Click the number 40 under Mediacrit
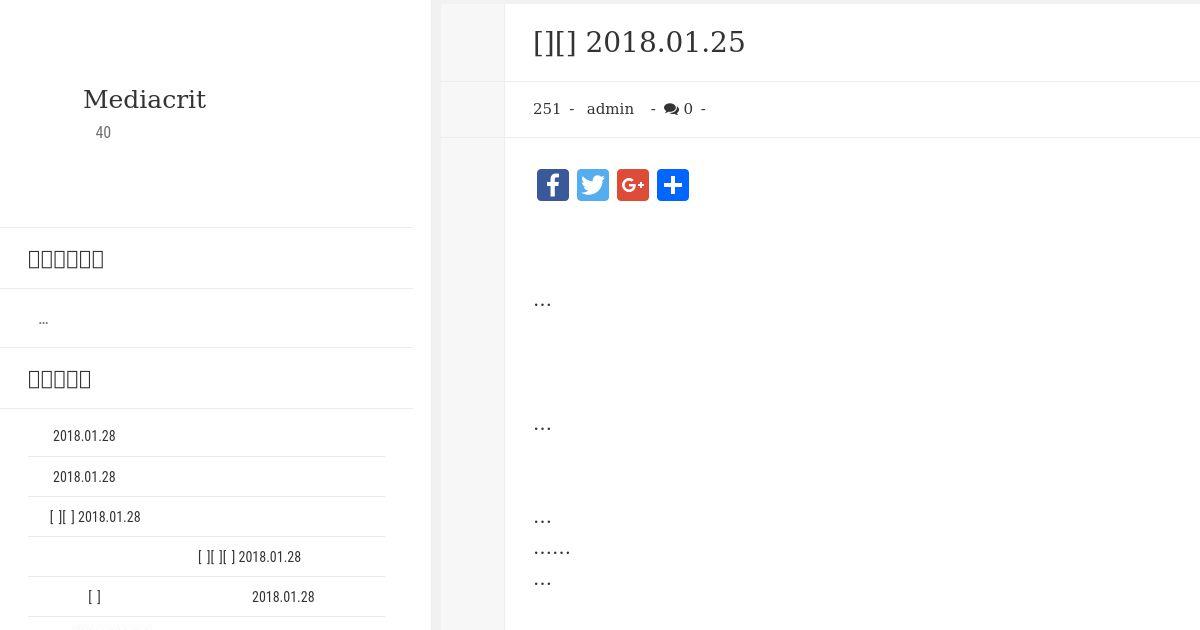This screenshot has width=1200, height=630. tap(103, 133)
